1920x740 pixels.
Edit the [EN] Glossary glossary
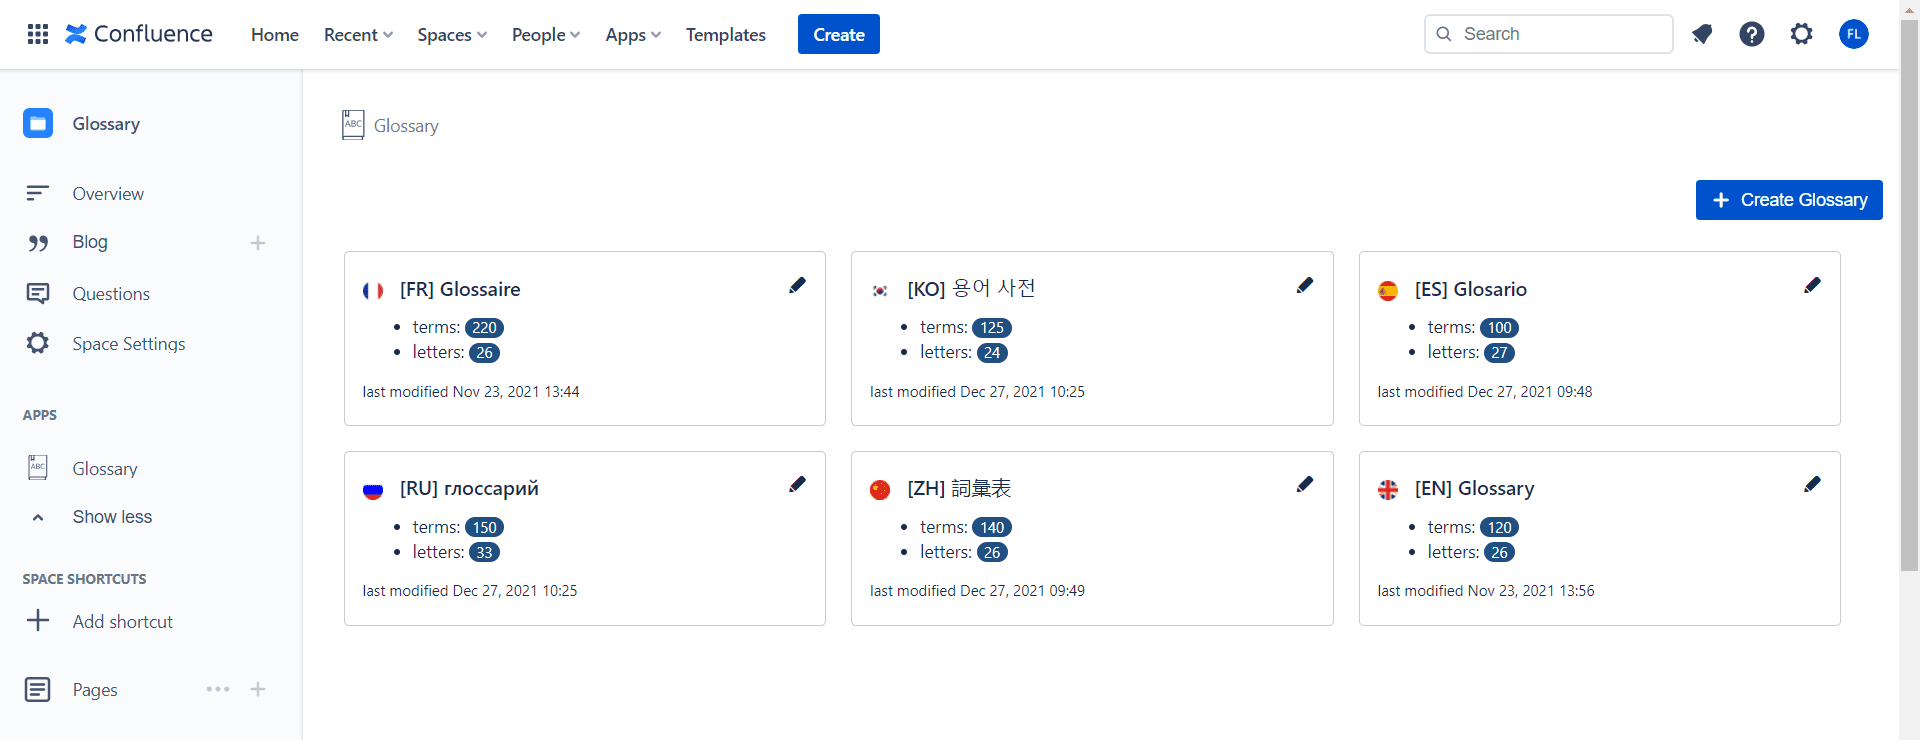tap(1812, 484)
